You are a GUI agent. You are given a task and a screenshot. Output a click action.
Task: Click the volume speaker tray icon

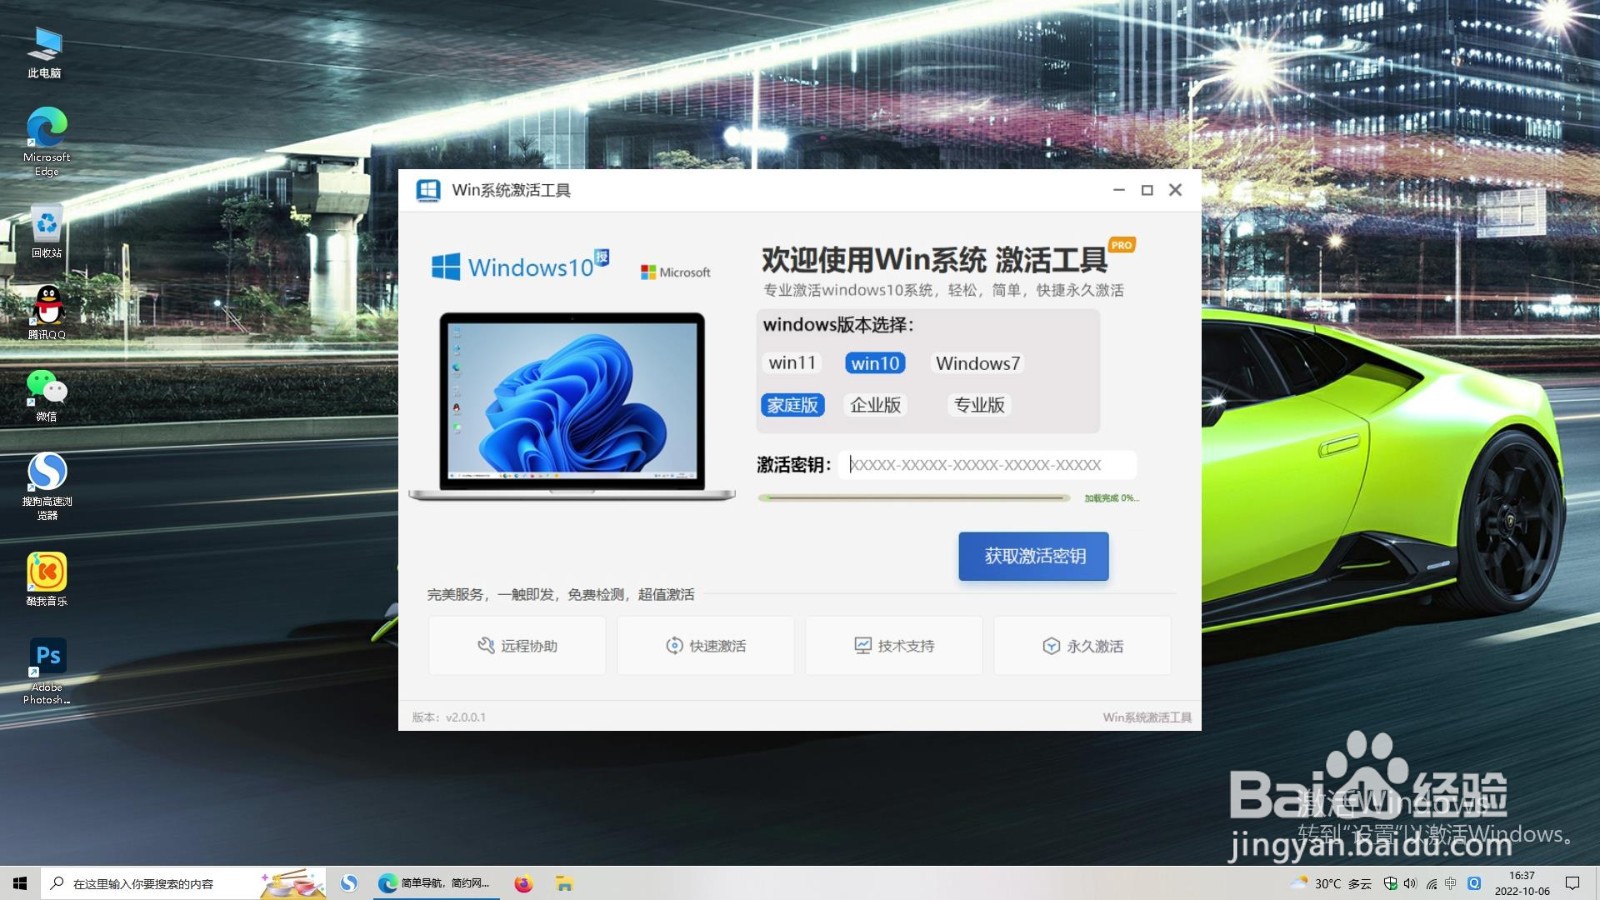1410,883
